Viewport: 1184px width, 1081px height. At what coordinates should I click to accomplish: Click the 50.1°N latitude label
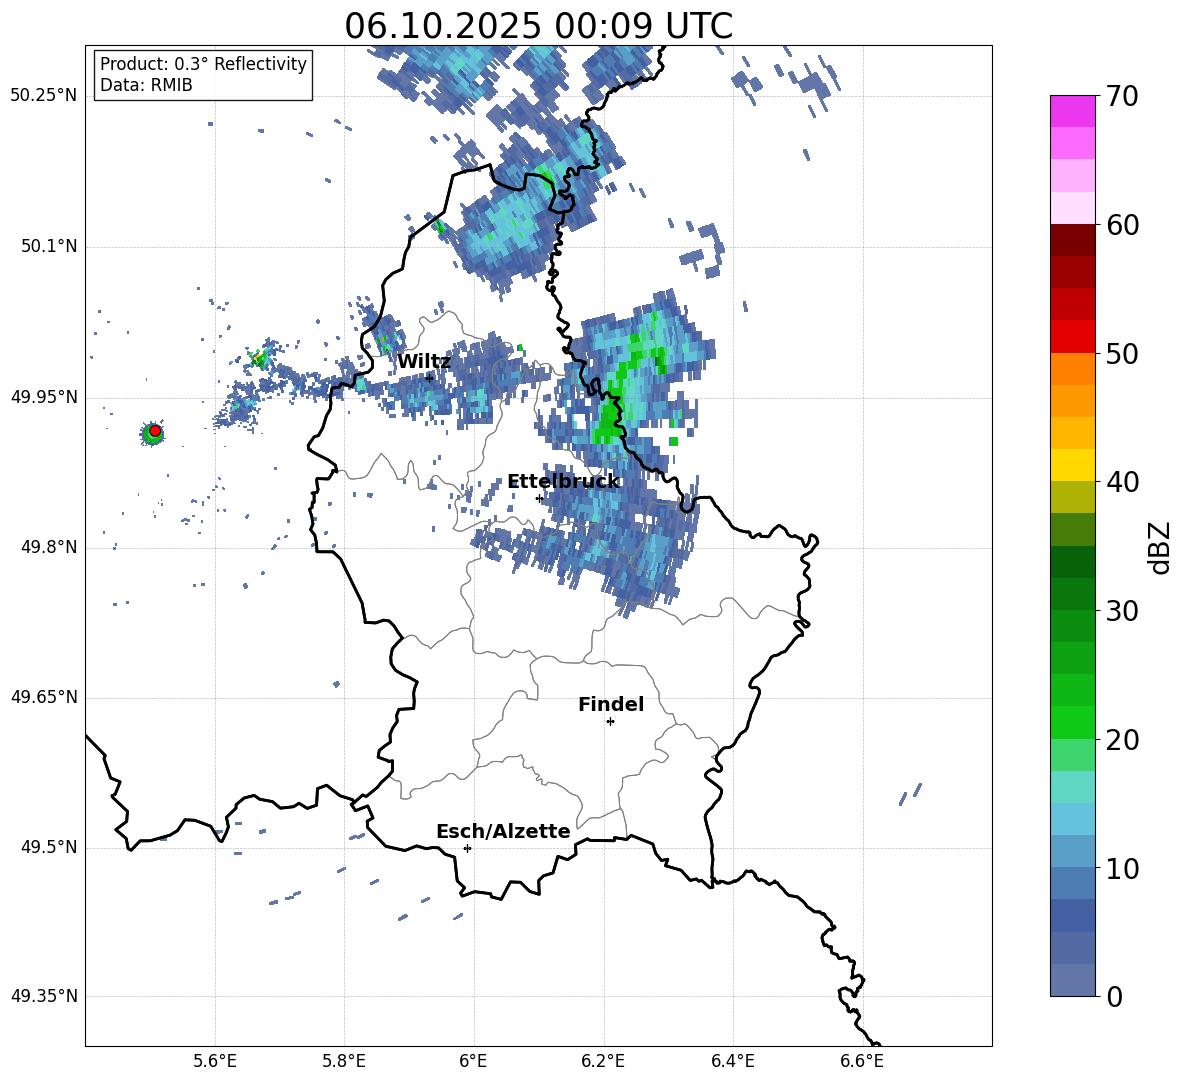[x=48, y=247]
